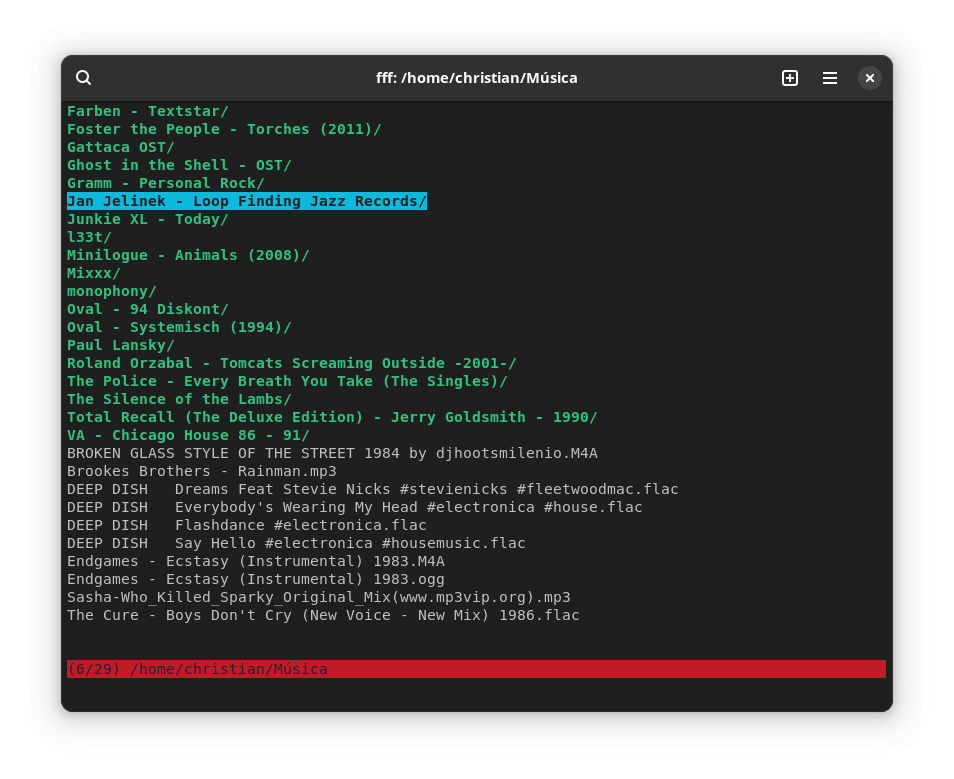954x779 pixels.
Task: Open the terminal search icon
Action: (x=83, y=78)
